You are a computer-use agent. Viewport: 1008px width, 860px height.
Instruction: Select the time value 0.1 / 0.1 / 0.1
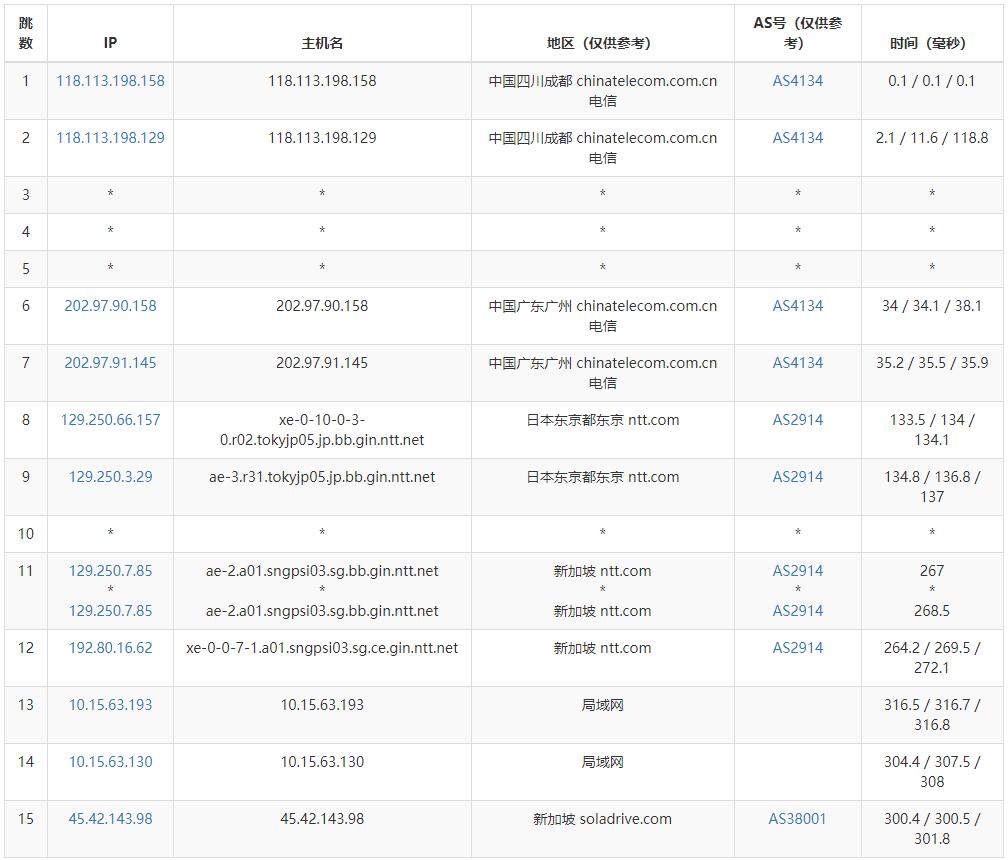pyautogui.click(x=932, y=81)
